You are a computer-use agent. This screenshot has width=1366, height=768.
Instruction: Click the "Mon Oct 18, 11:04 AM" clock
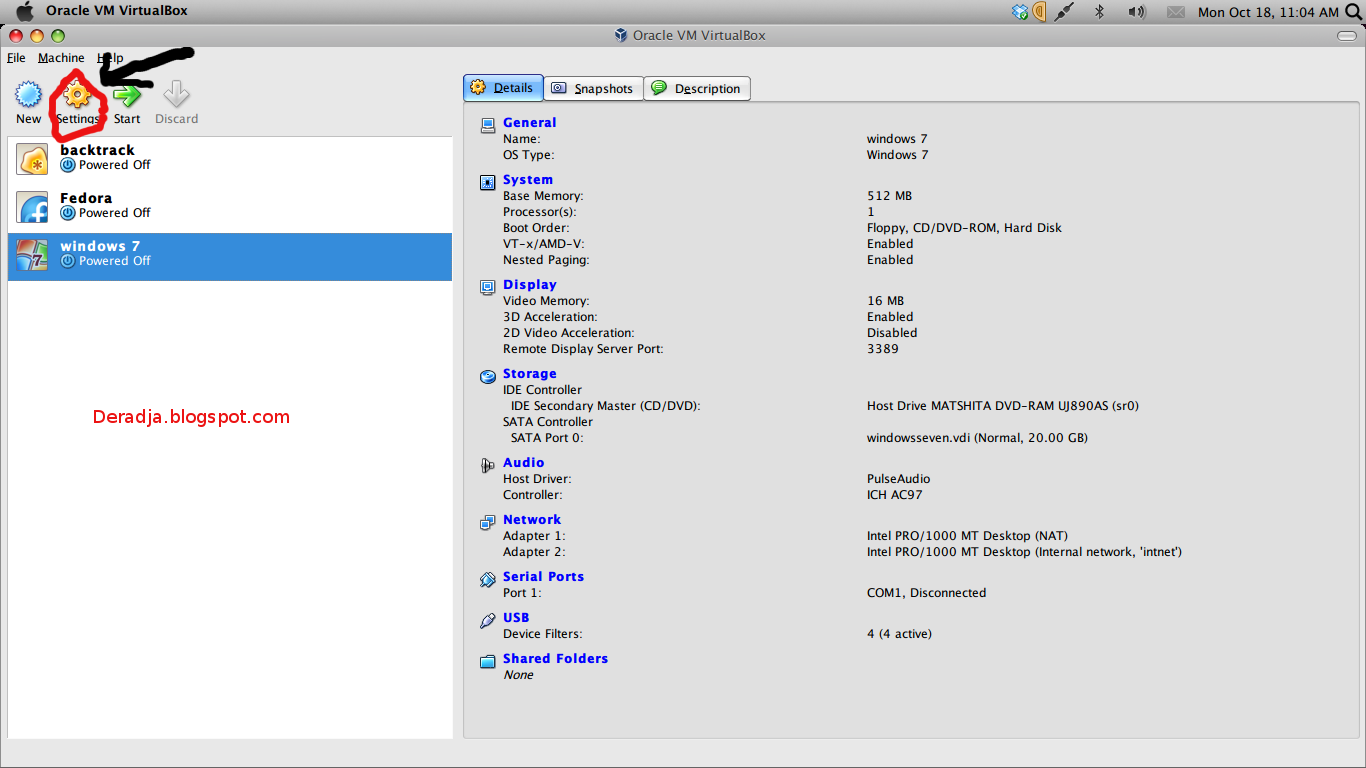tap(1268, 12)
